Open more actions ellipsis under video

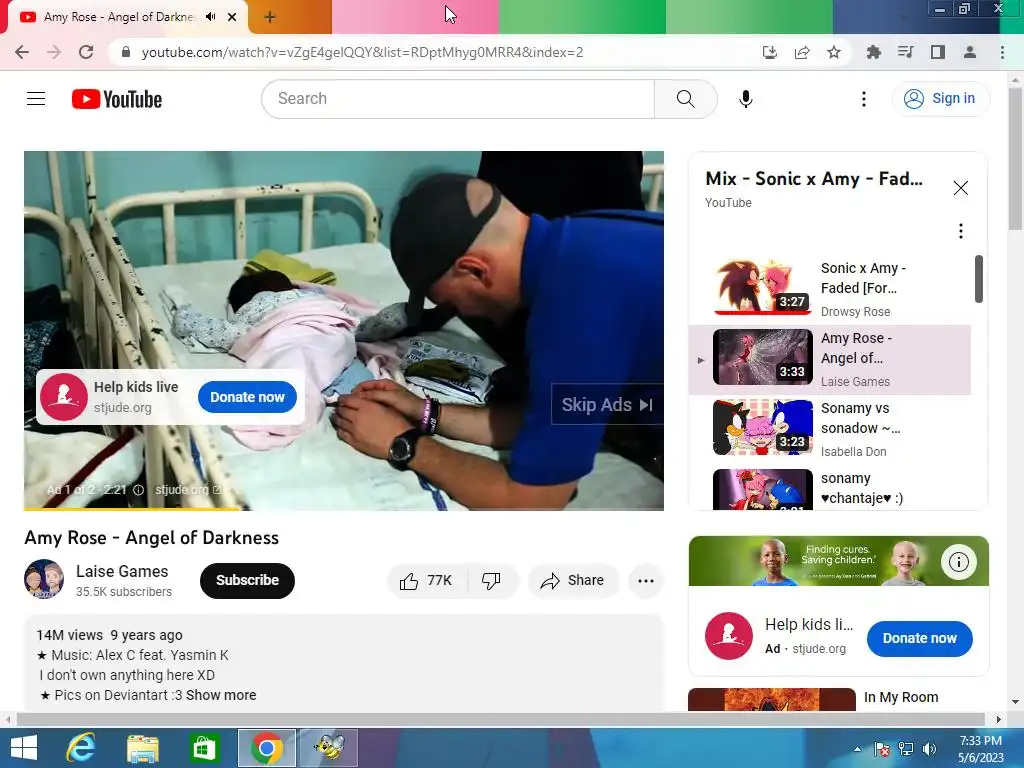(x=646, y=581)
